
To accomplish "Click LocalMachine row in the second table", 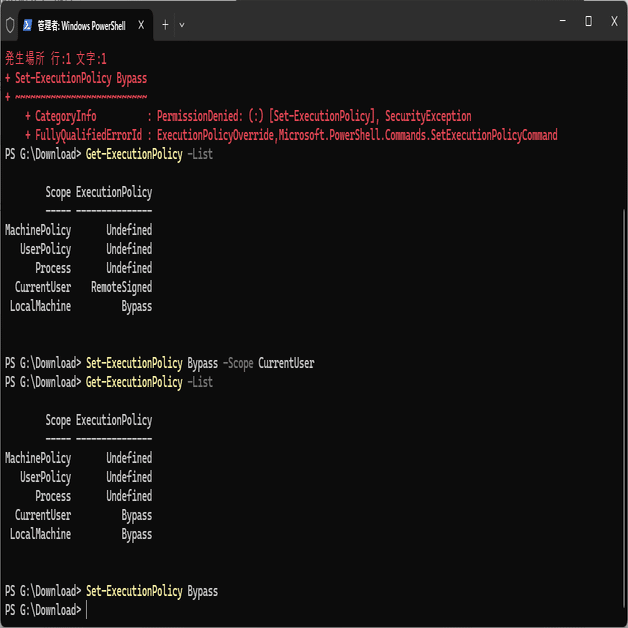I will click(41, 534).
